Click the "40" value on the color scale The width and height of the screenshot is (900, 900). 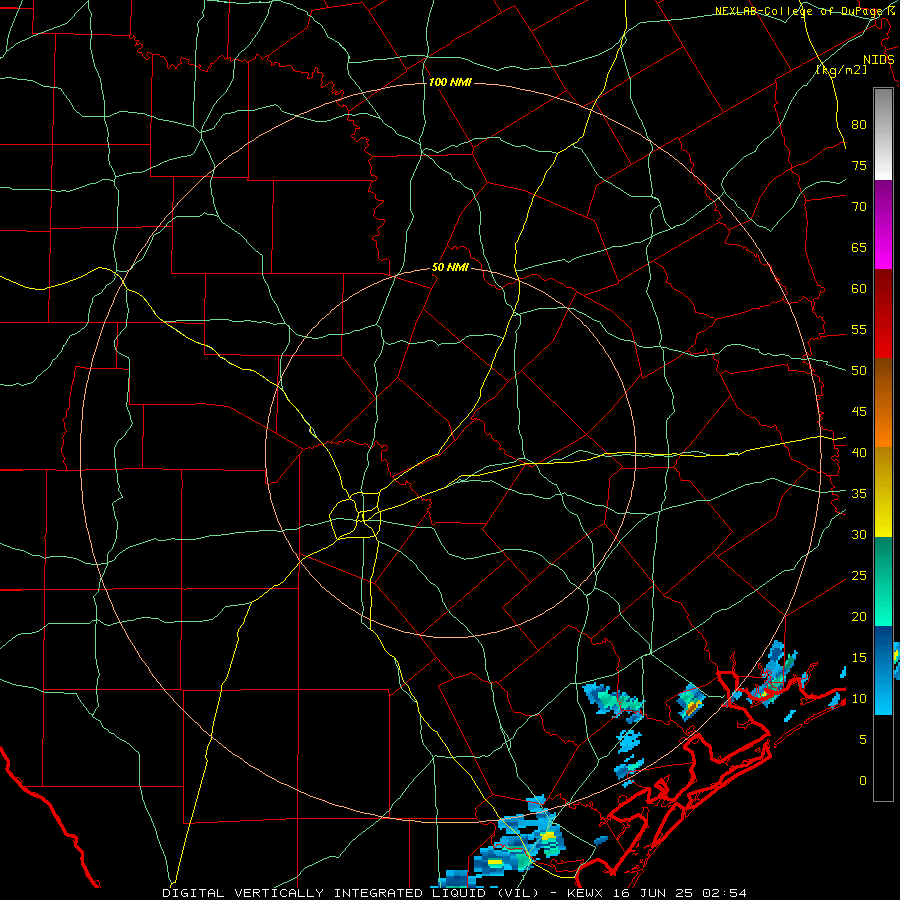pyautogui.click(x=859, y=453)
